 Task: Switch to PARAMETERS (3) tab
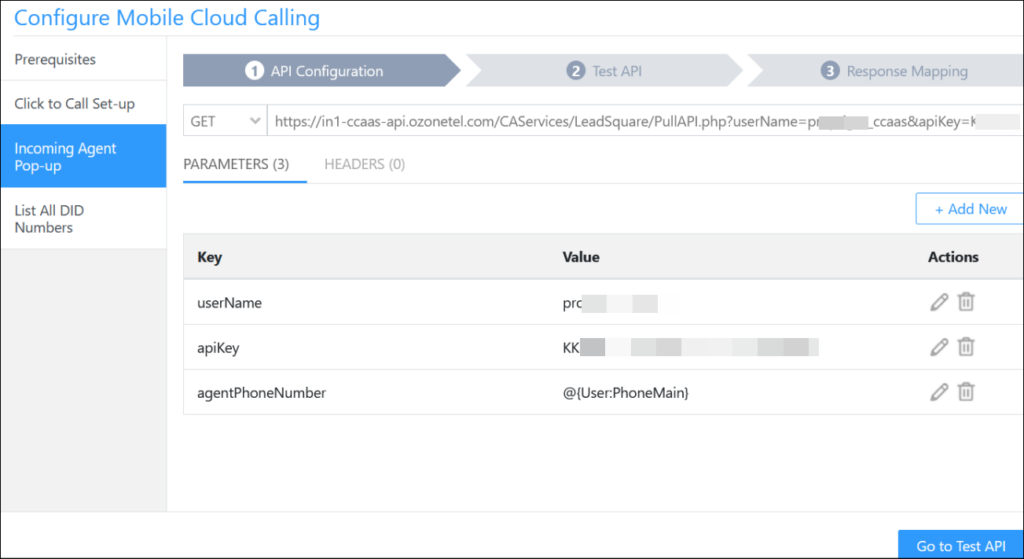tap(236, 164)
